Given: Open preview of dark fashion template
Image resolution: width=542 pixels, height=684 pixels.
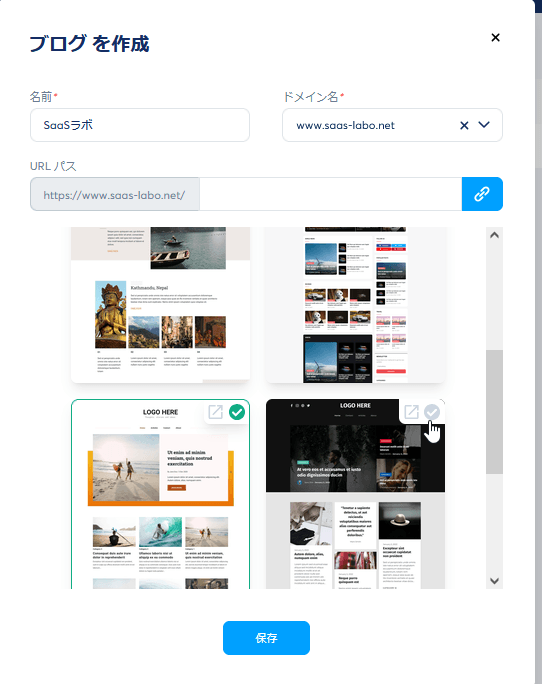Looking at the screenshot, I should click(x=411, y=412).
